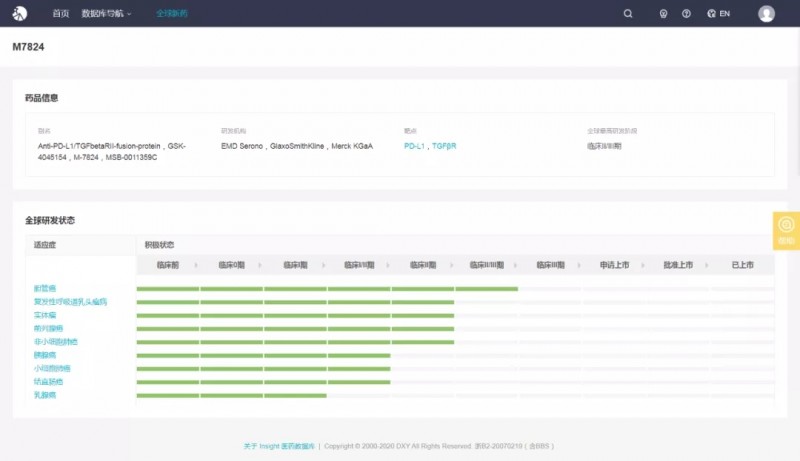Click the yellow floating feedback widget icon
The width and height of the screenshot is (800, 461).
point(786,225)
